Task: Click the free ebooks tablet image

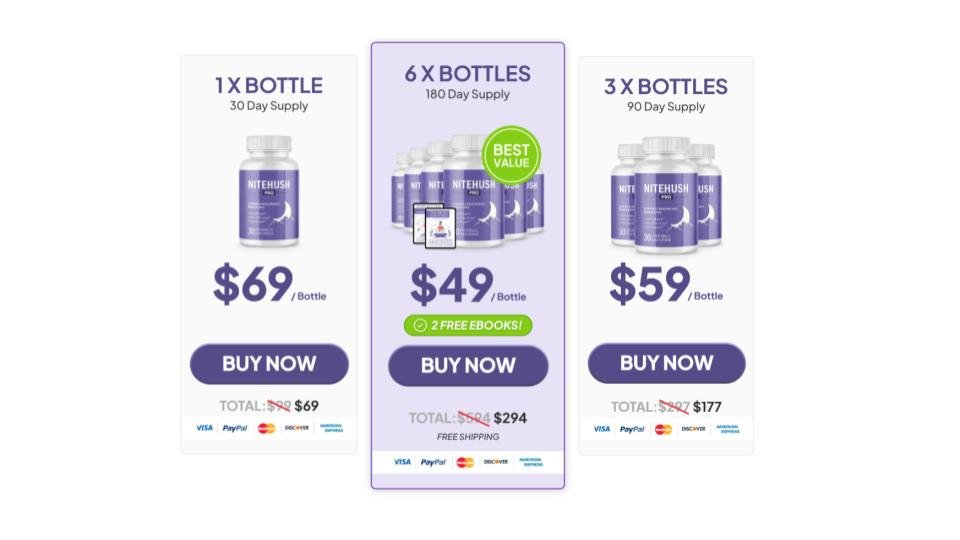Action: click(435, 227)
